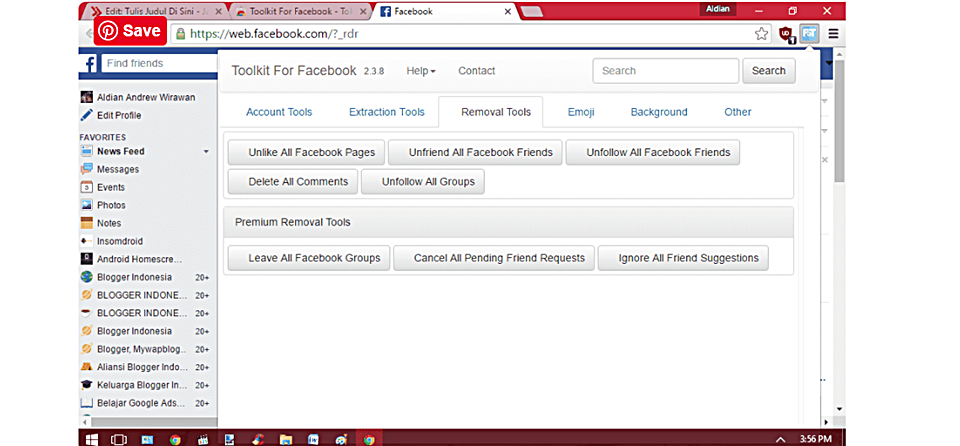
Task: Focus the toolkit Search input field
Action: (666, 70)
